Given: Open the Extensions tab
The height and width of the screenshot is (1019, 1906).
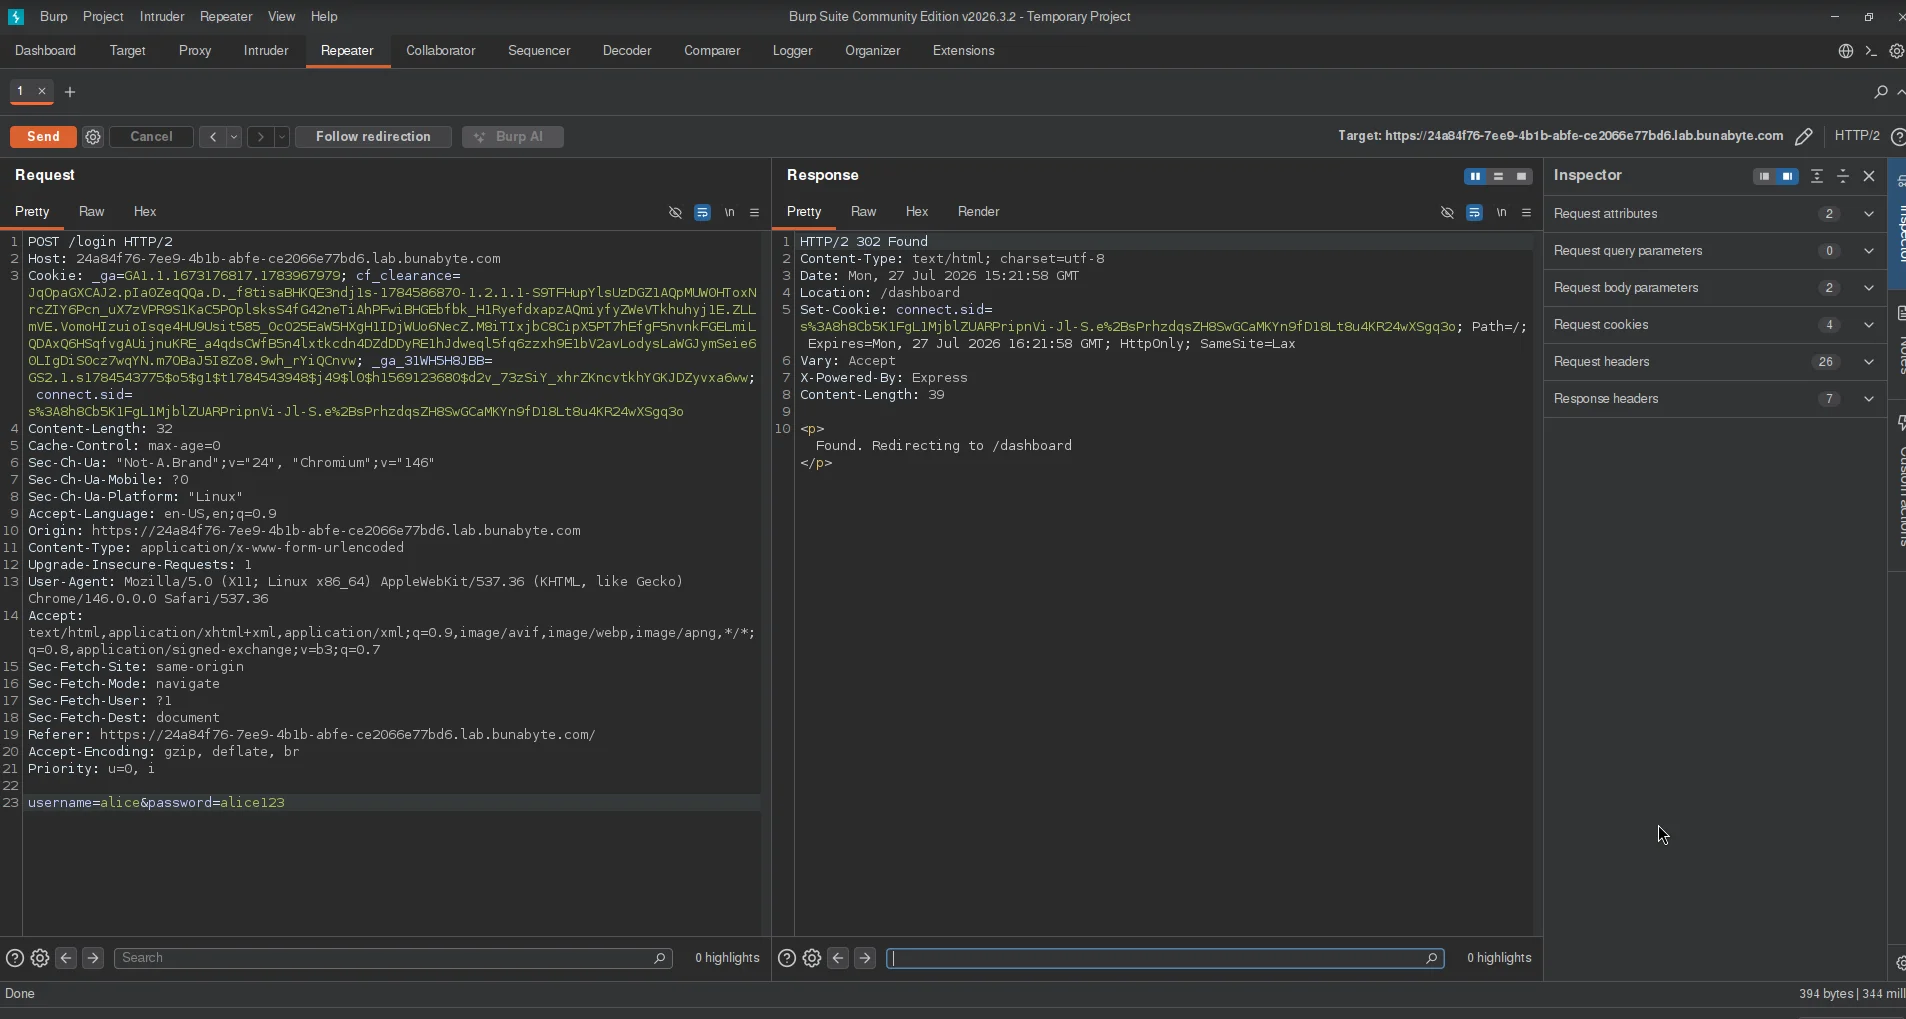Looking at the screenshot, I should click(x=963, y=51).
